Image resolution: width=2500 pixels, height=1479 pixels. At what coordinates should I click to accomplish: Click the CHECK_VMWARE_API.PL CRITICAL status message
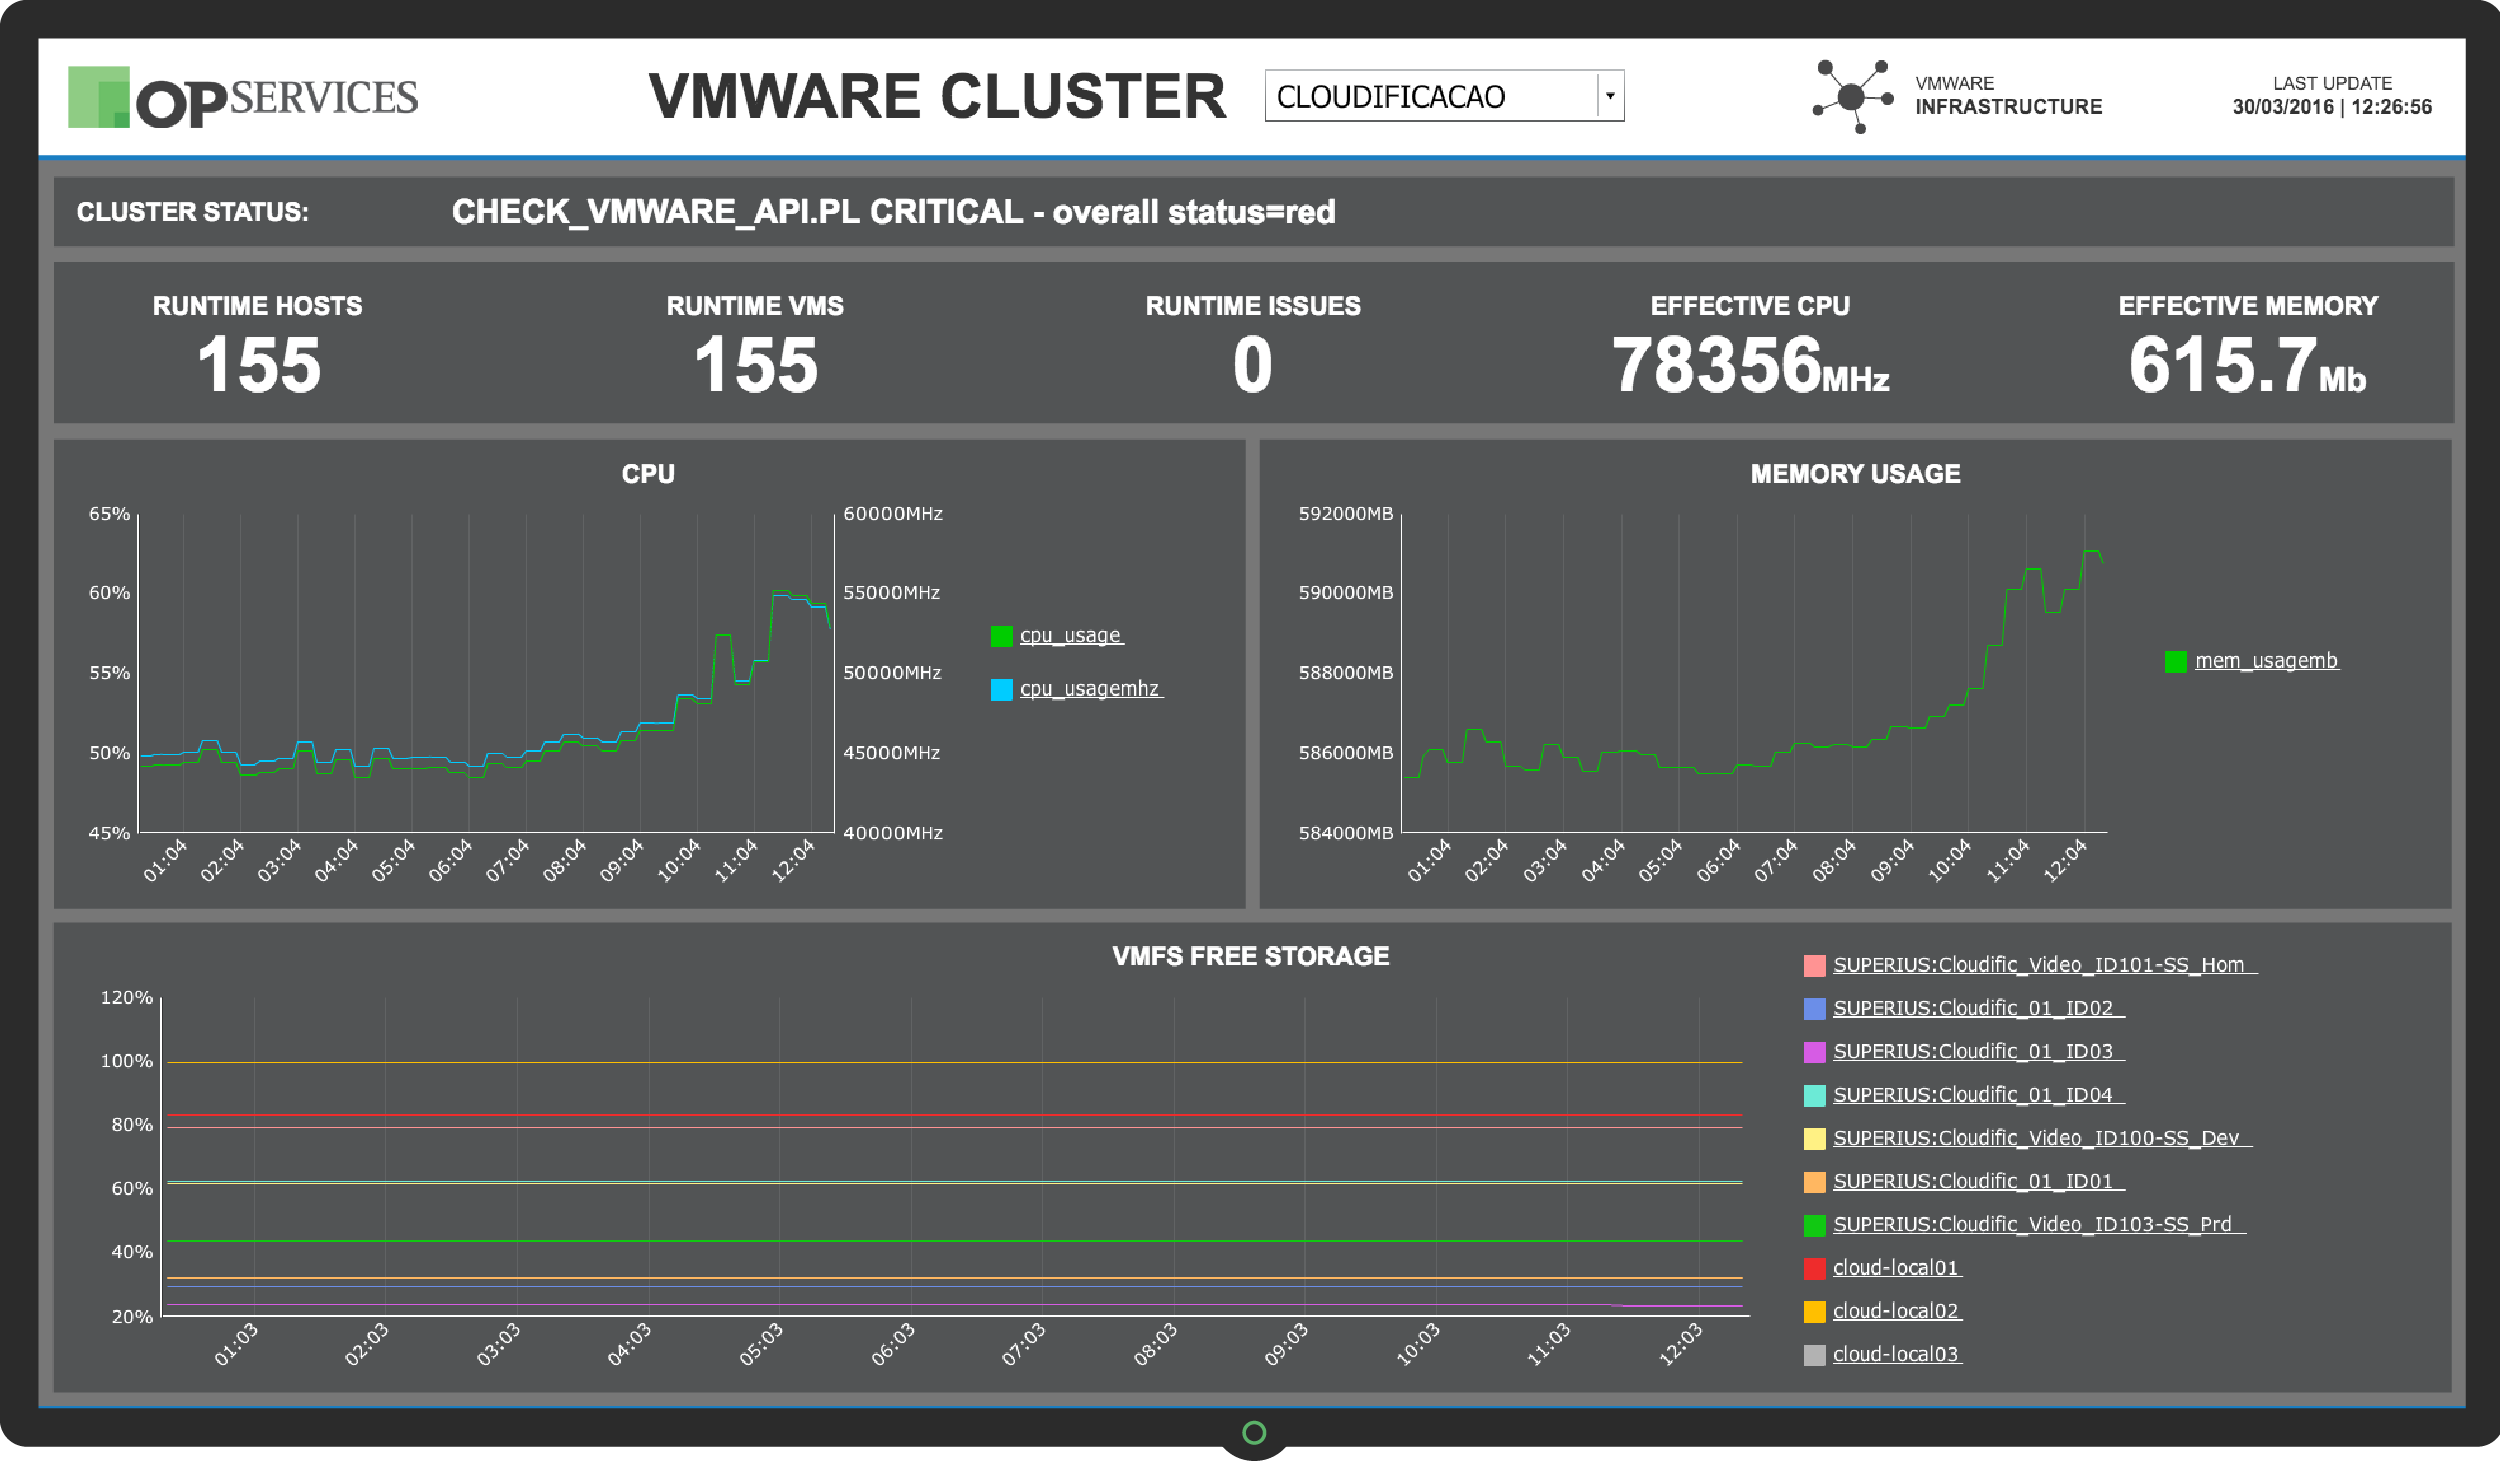[x=893, y=212]
